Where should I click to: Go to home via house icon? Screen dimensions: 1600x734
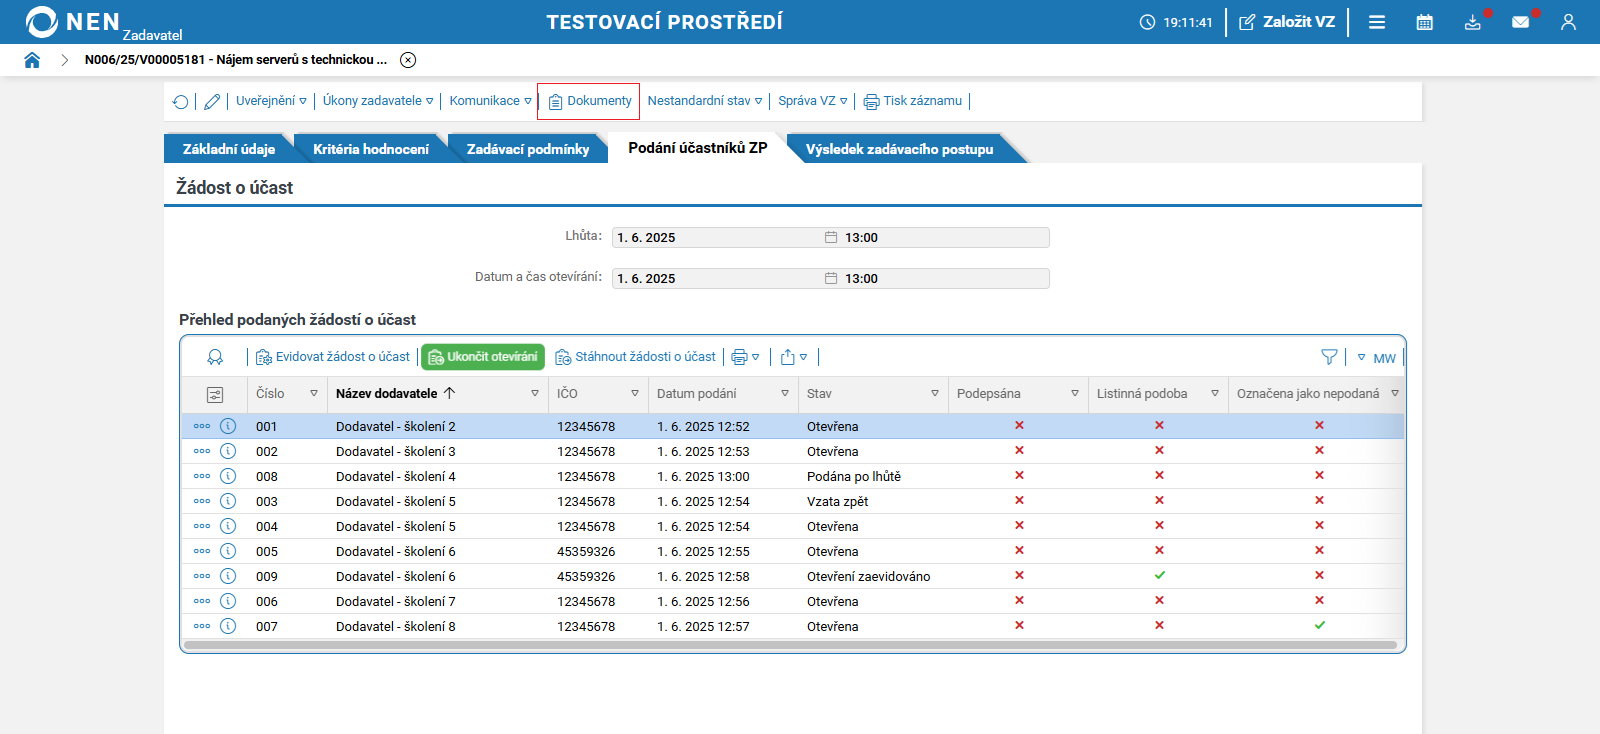click(x=32, y=60)
